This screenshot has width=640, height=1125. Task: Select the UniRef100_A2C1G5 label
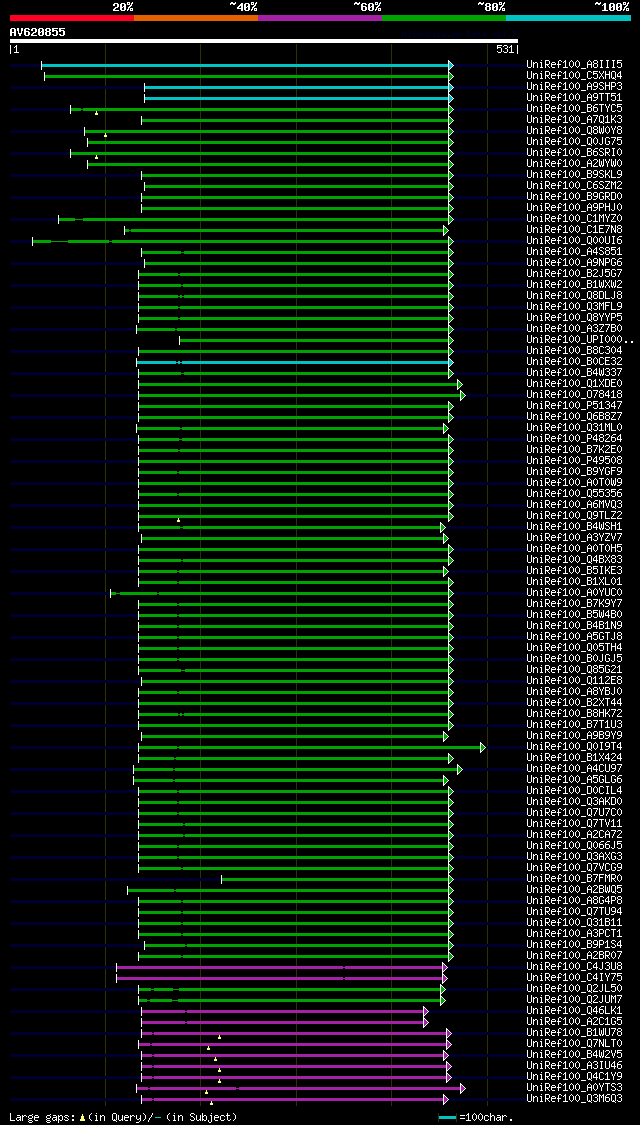pos(574,1022)
